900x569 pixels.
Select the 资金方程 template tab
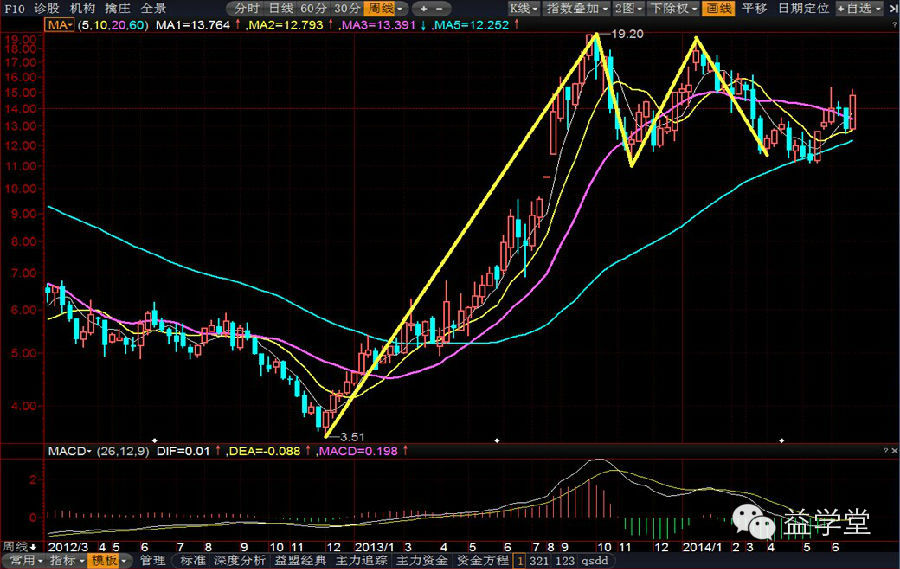tap(483, 560)
